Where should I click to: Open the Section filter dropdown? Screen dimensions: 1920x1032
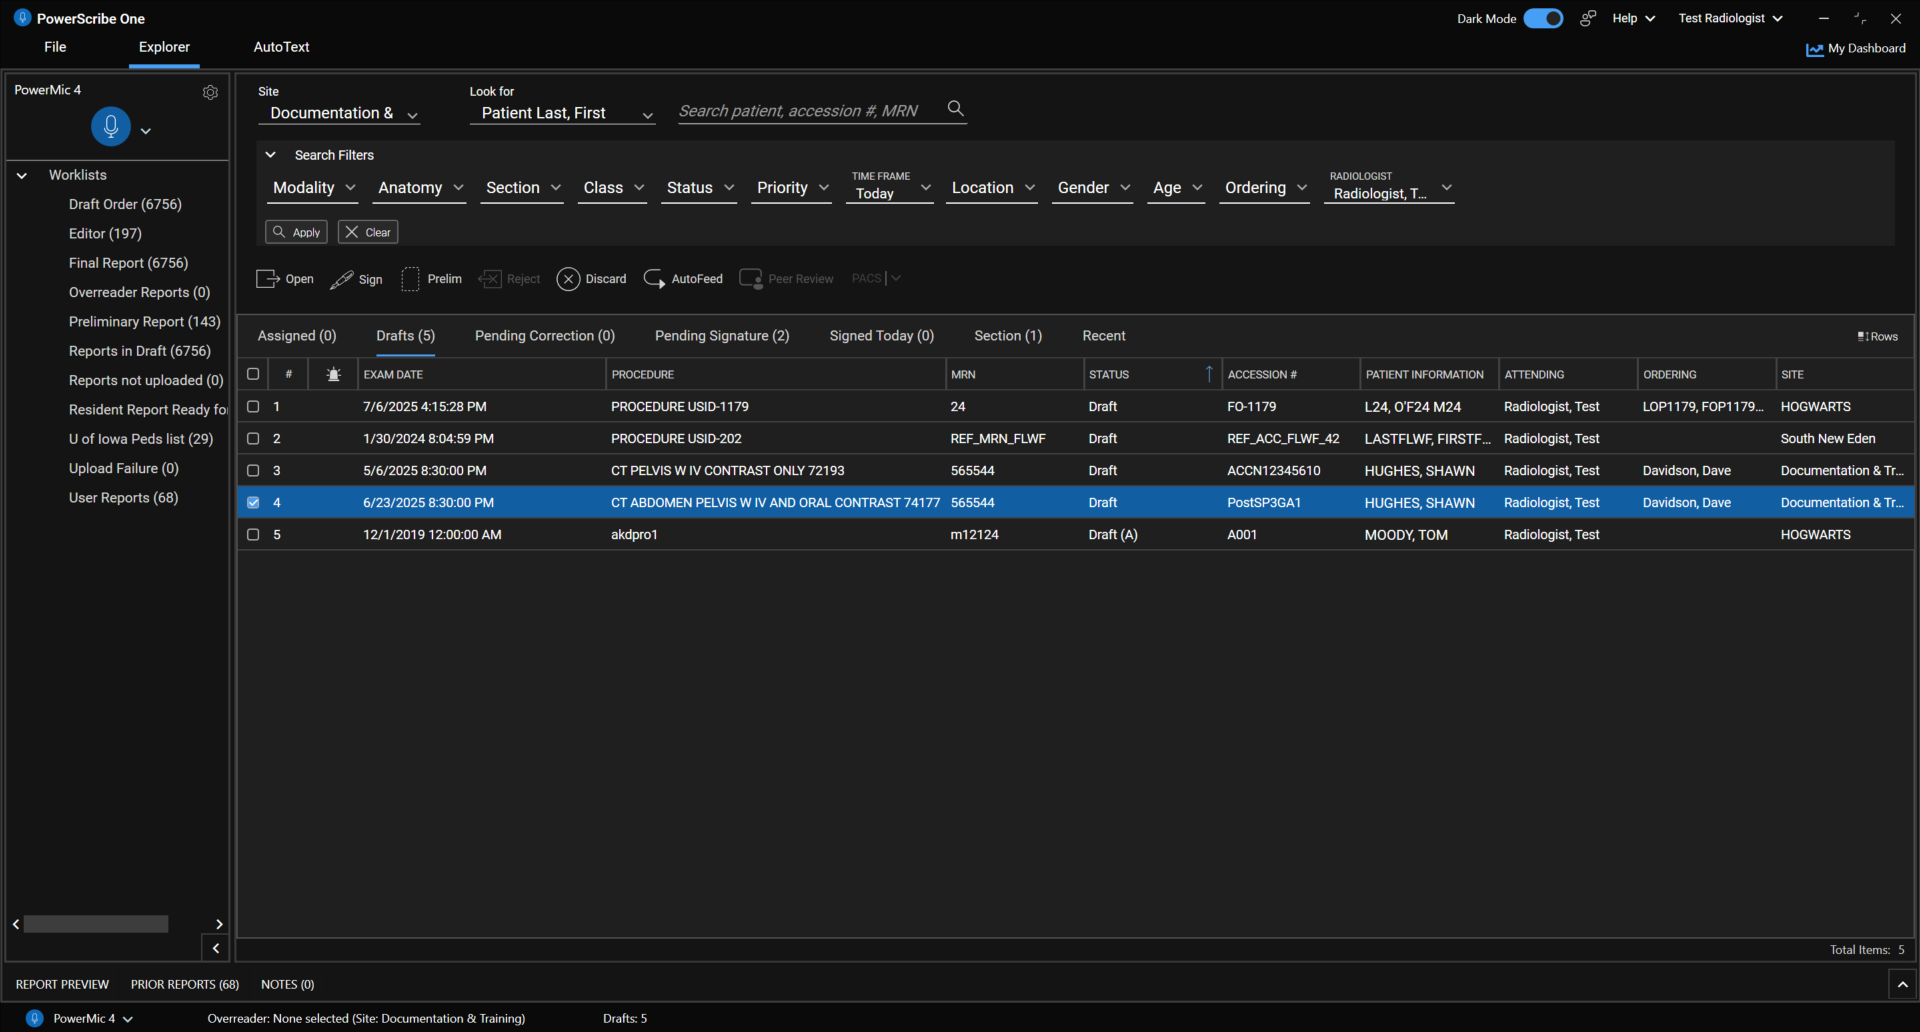coord(522,188)
